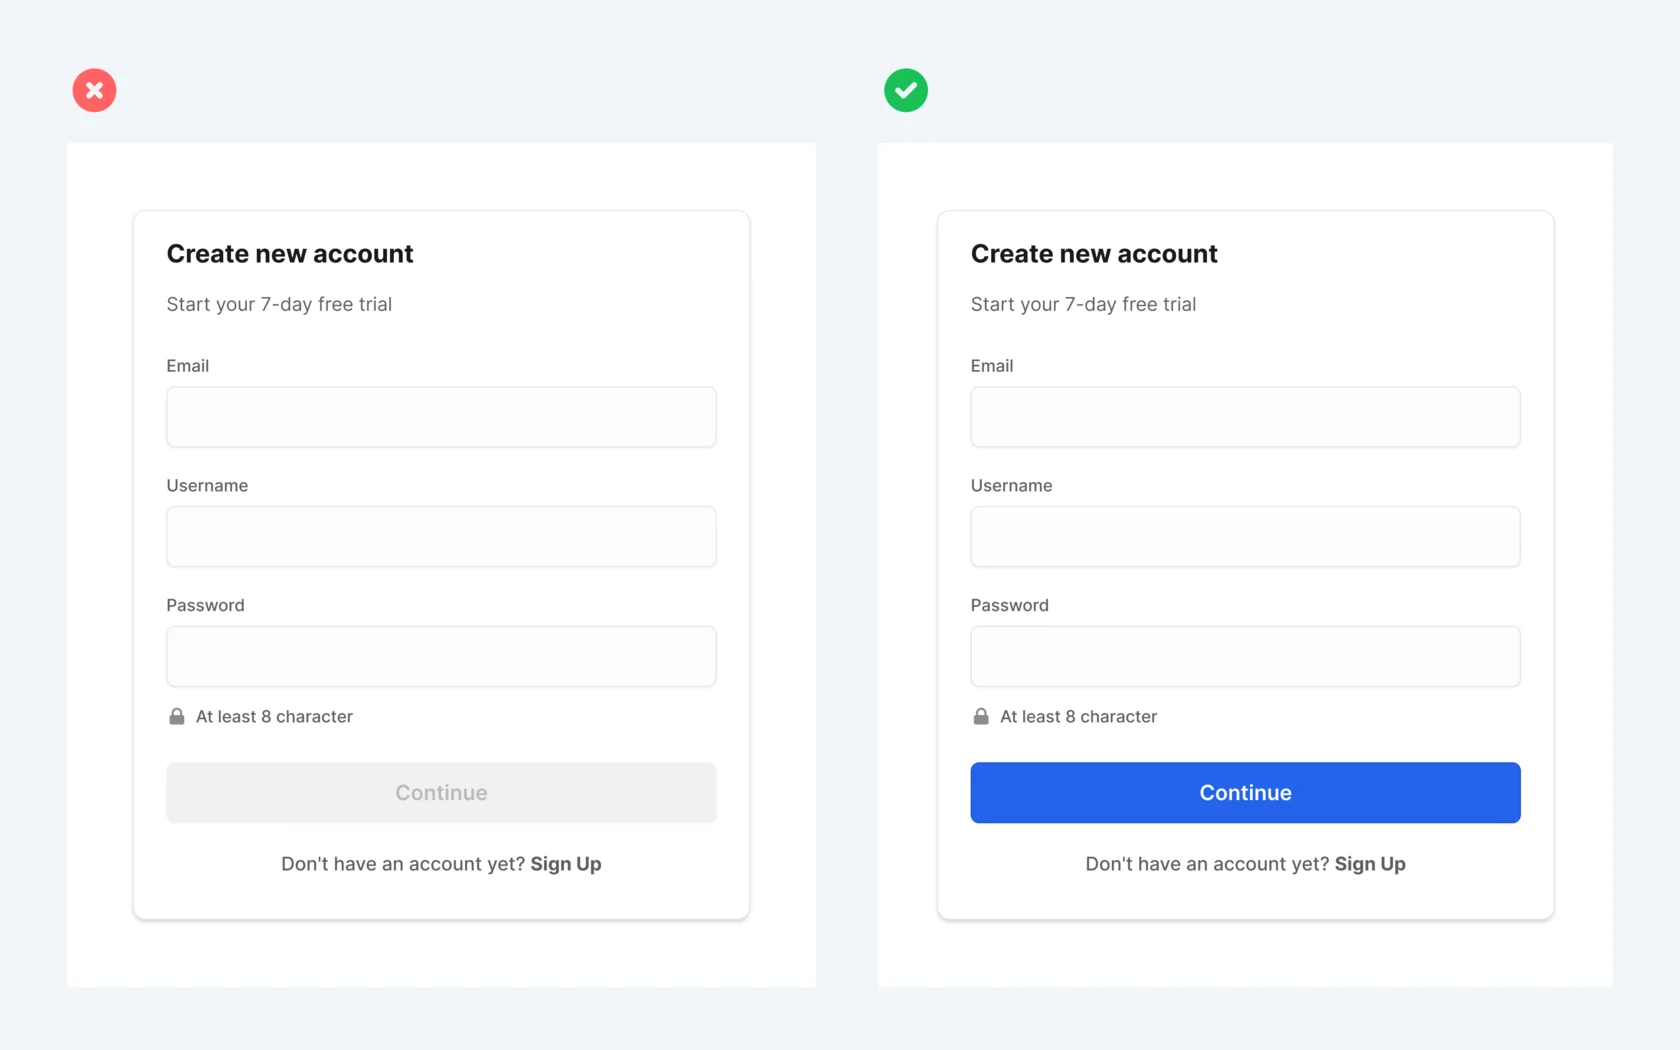The width and height of the screenshot is (1680, 1050).
Task: Click 'At least 8 character' hint in left form
Action: pyautogui.click(x=274, y=717)
